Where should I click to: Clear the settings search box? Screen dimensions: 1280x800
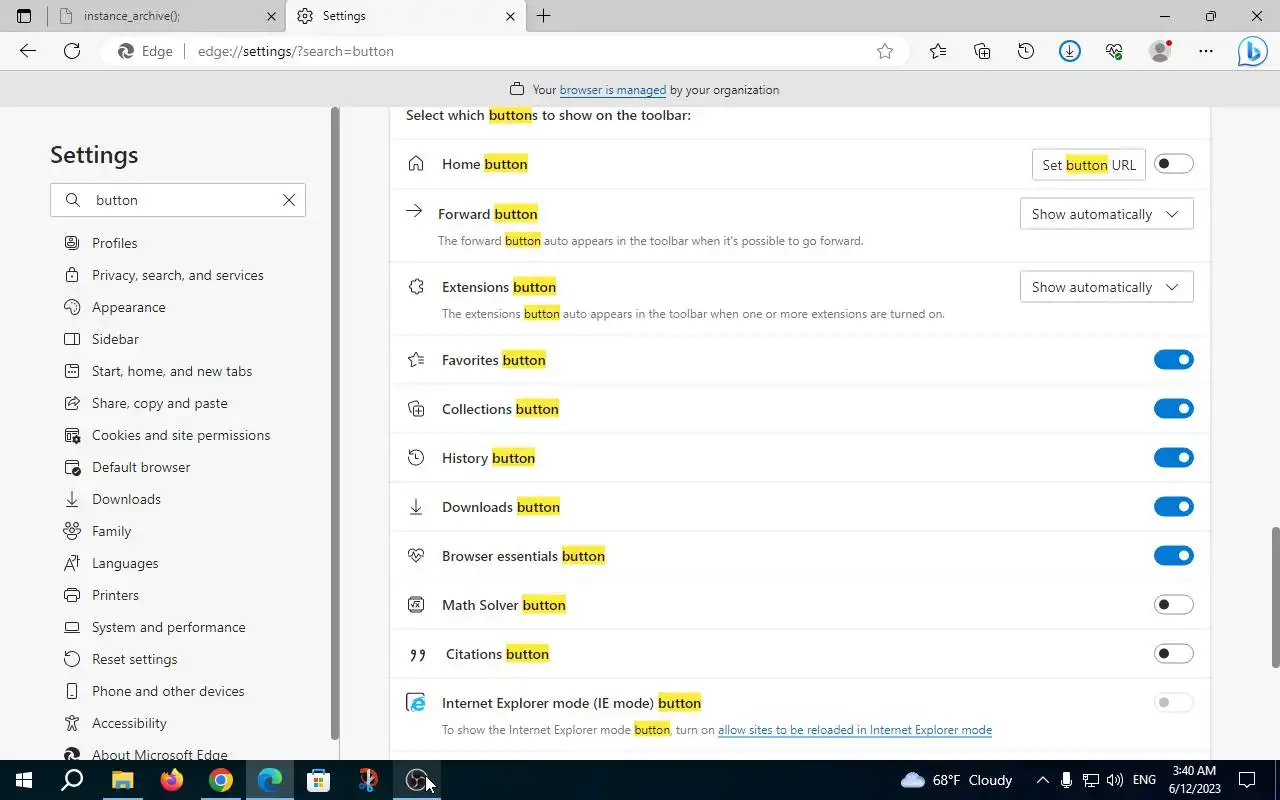(x=289, y=200)
